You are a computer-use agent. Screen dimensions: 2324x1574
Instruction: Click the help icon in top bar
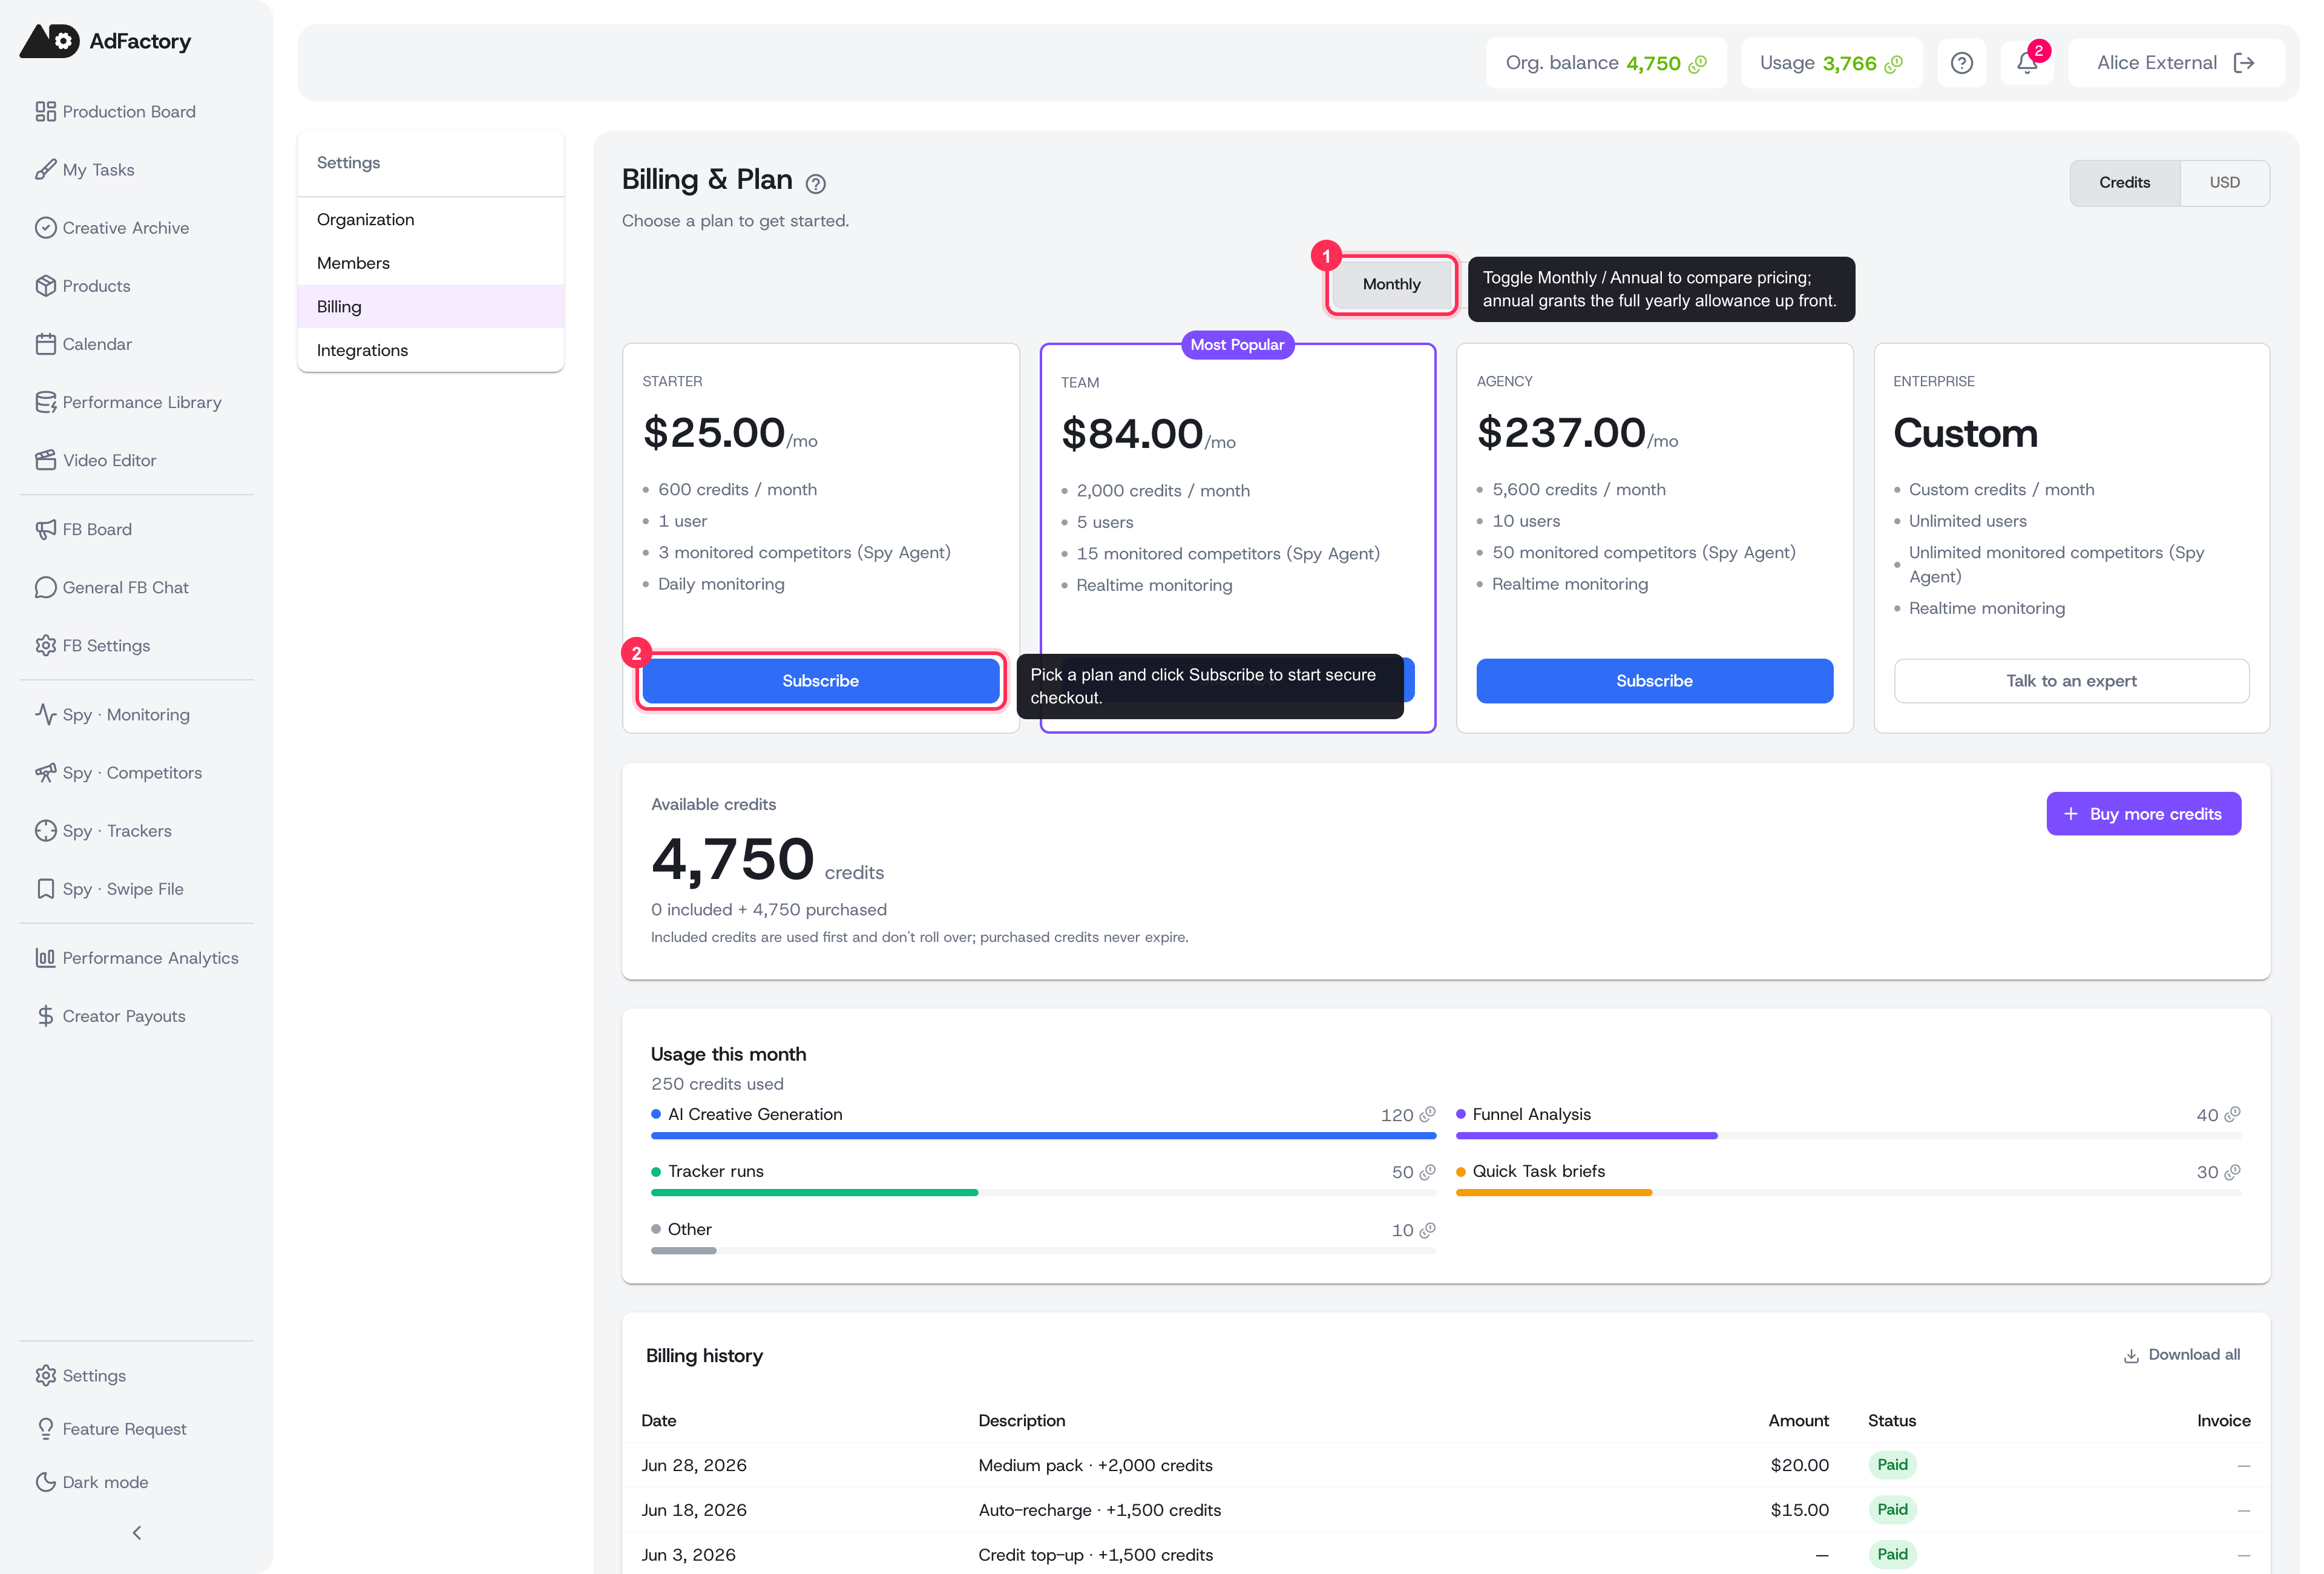1962,63
